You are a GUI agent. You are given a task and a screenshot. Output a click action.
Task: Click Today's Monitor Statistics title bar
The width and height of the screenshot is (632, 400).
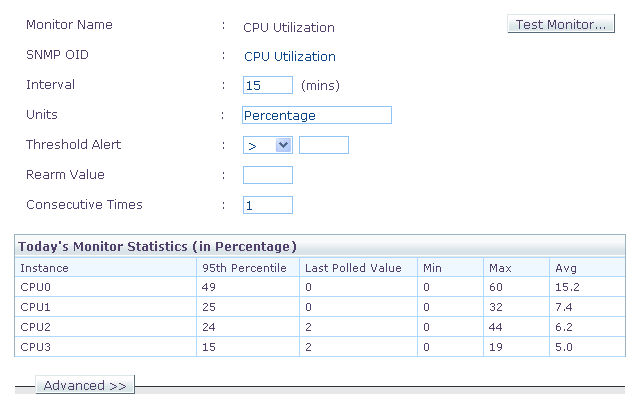click(x=320, y=246)
